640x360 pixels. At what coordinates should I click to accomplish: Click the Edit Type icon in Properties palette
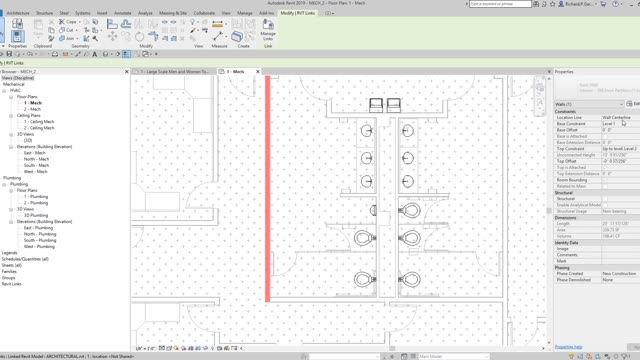point(632,104)
